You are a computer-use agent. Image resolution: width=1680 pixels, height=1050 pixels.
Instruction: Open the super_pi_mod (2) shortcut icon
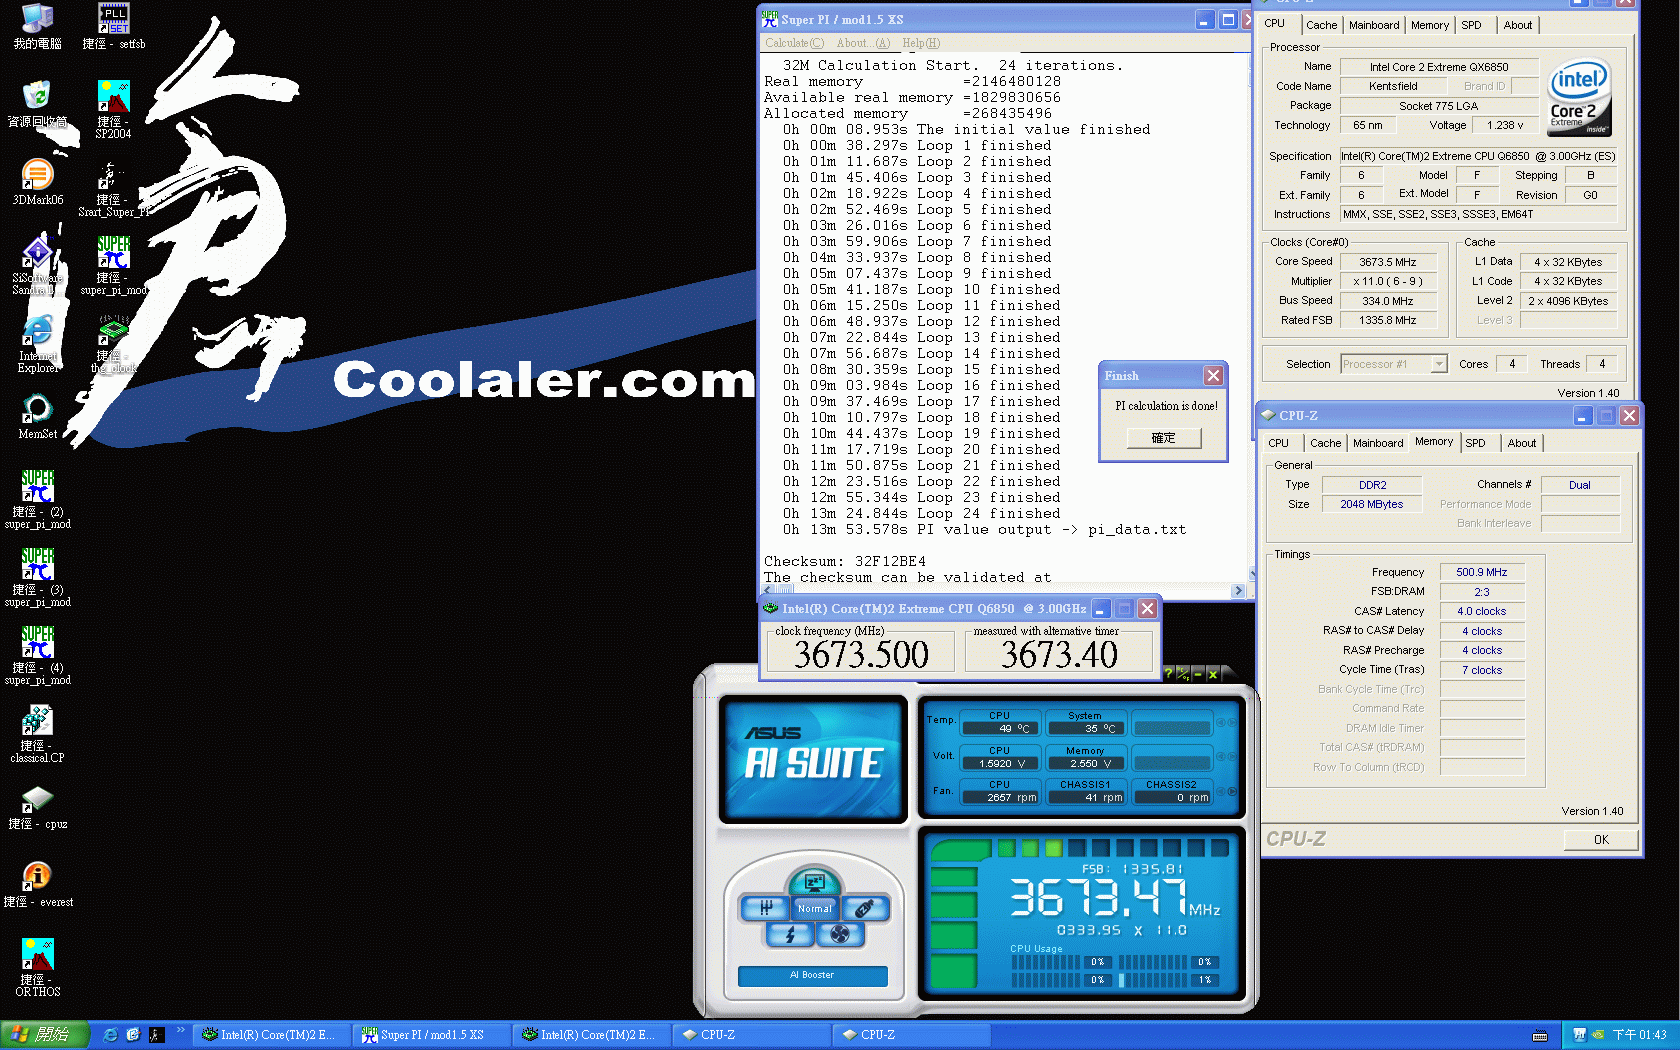pos(37,499)
